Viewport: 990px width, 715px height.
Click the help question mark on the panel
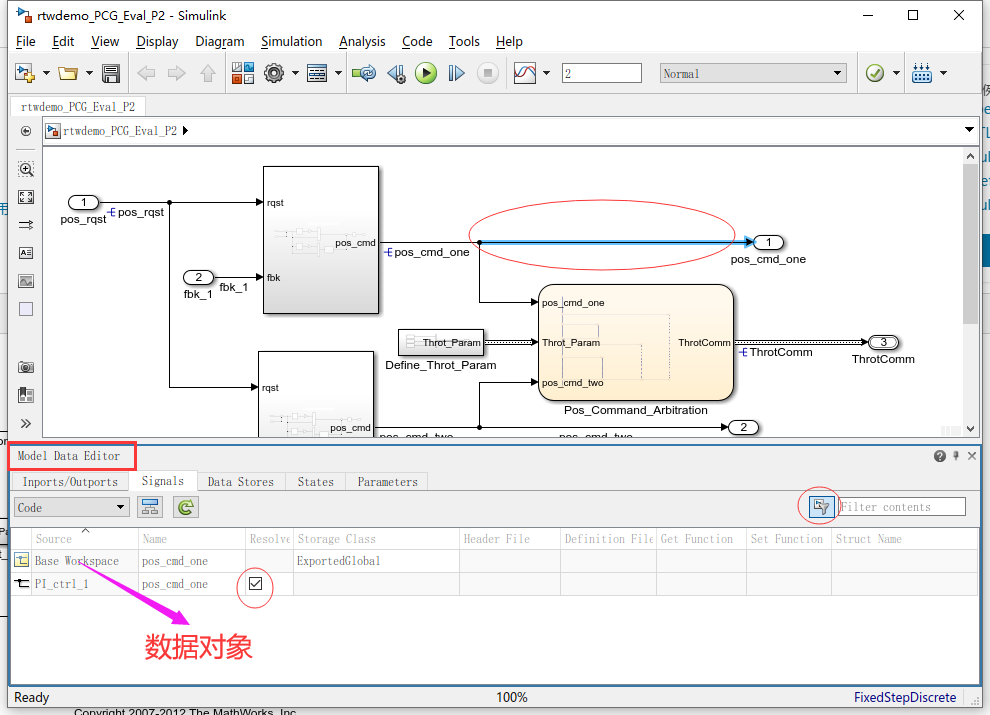pyautogui.click(x=939, y=455)
